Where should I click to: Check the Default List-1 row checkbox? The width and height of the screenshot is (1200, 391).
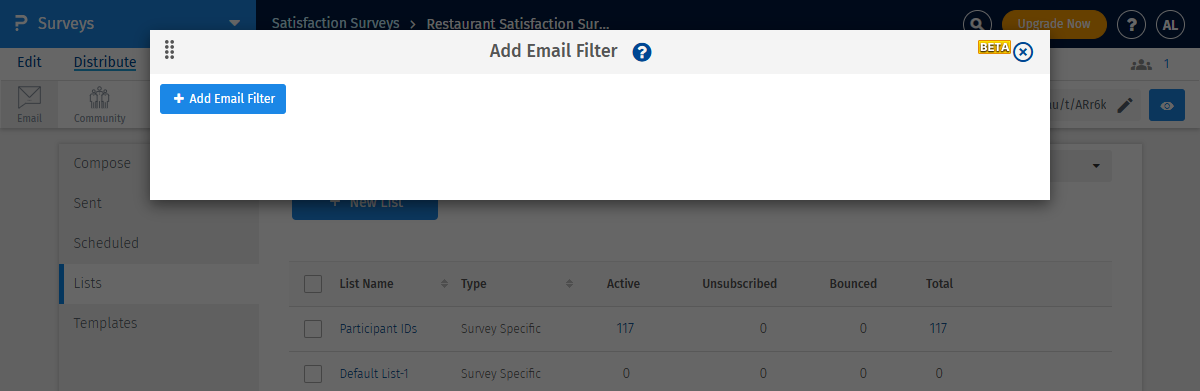[x=313, y=374]
